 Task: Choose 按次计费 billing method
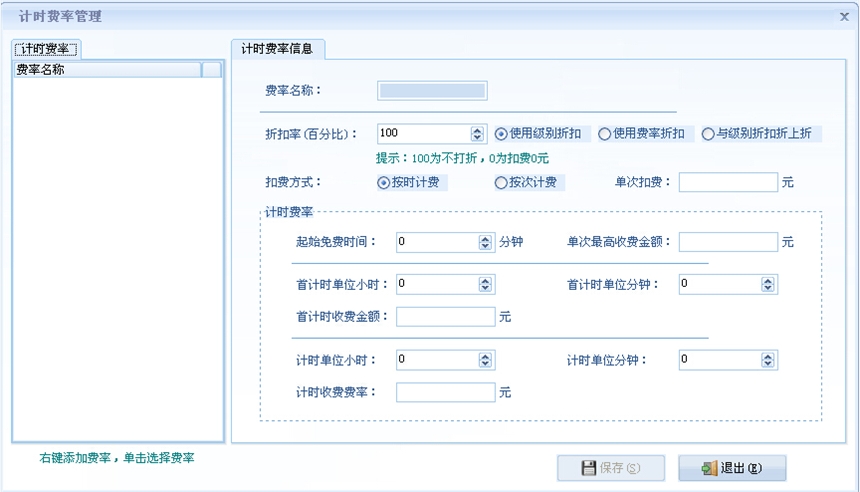tap(501, 183)
